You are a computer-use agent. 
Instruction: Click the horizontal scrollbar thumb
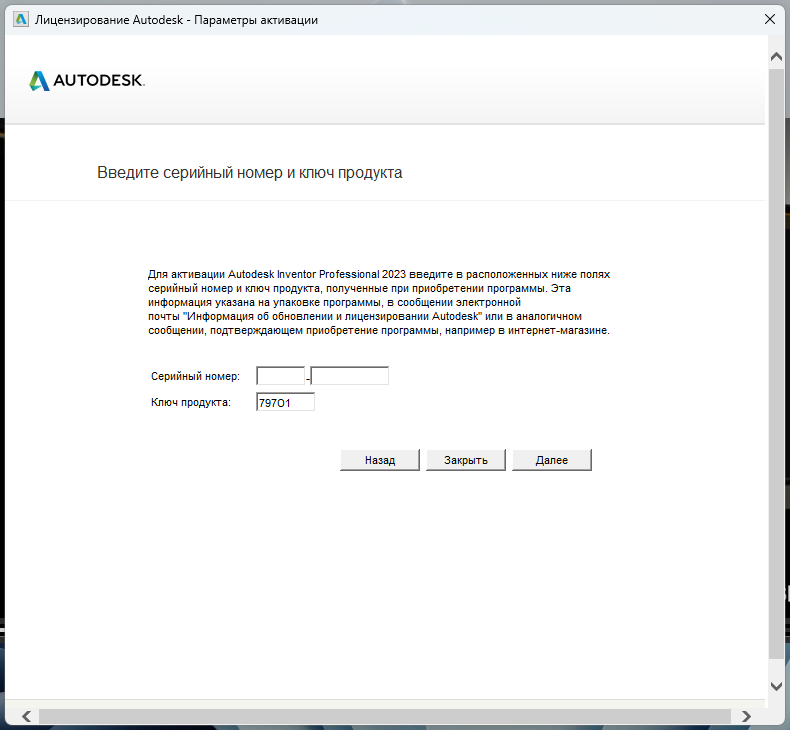click(x=385, y=716)
